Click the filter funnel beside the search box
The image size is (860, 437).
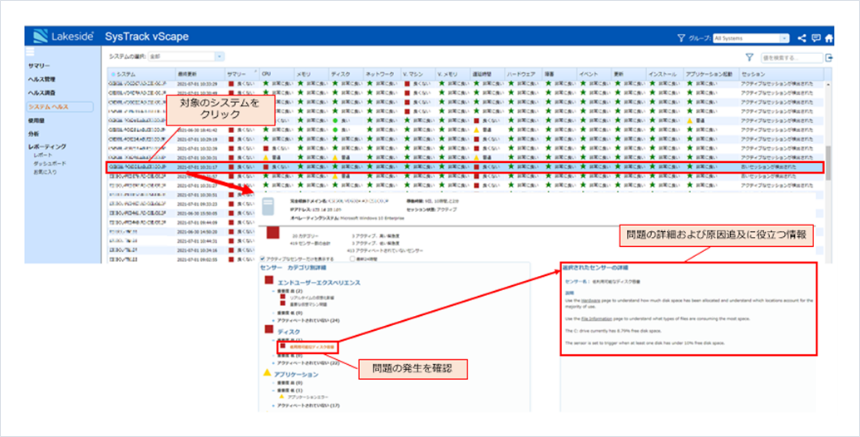[748, 59]
